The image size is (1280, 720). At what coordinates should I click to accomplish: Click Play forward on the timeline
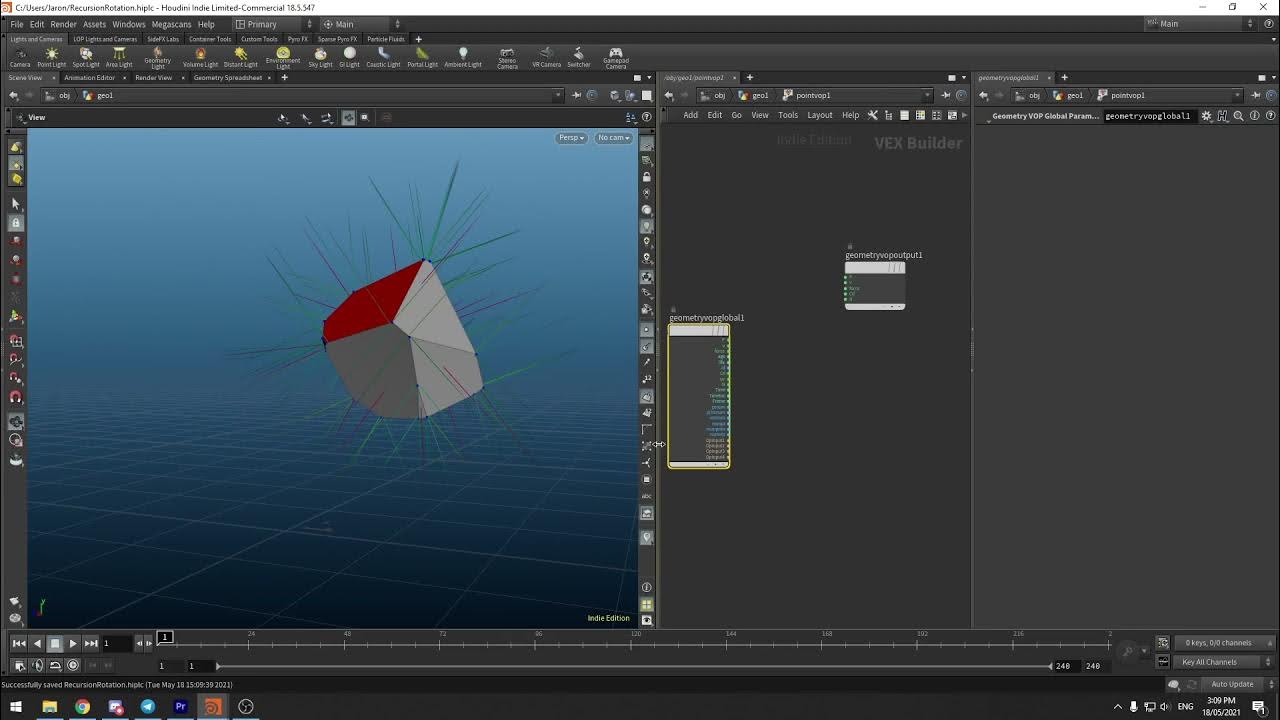[x=73, y=643]
